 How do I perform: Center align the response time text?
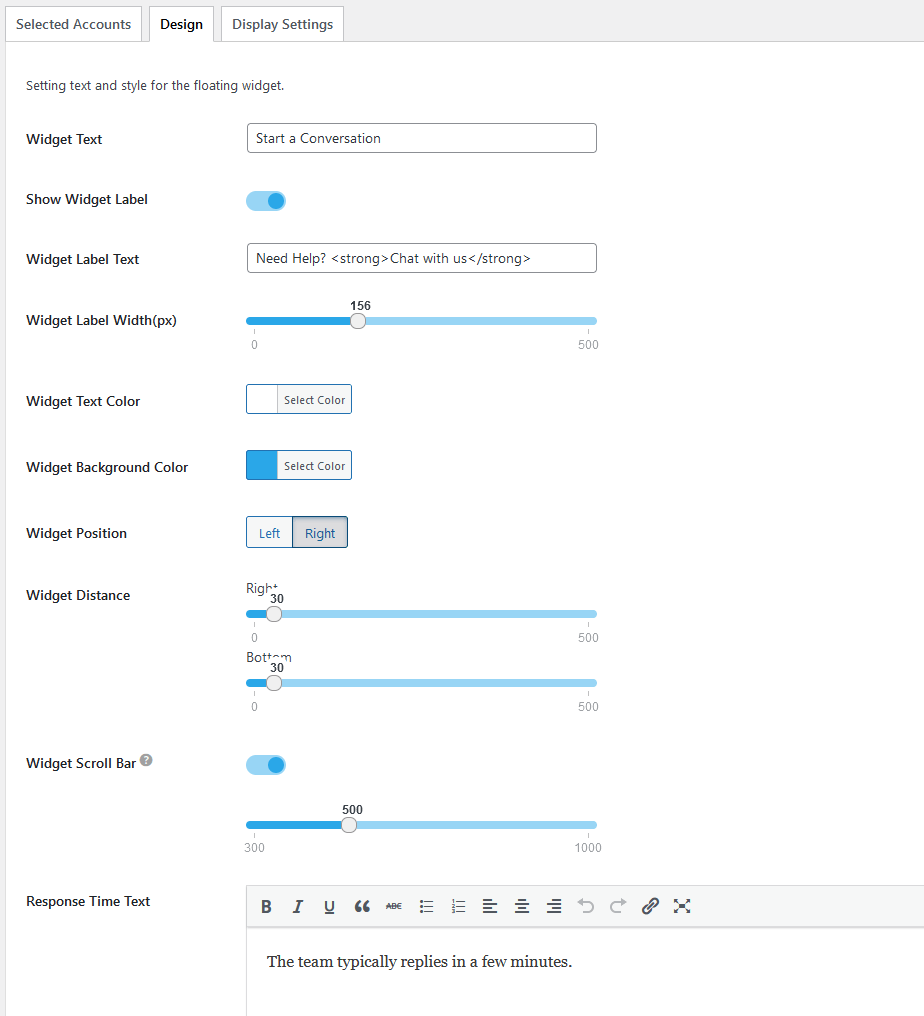522,906
